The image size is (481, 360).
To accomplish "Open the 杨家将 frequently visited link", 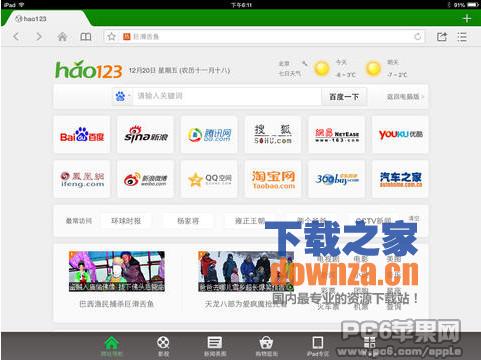I will coord(188,221).
